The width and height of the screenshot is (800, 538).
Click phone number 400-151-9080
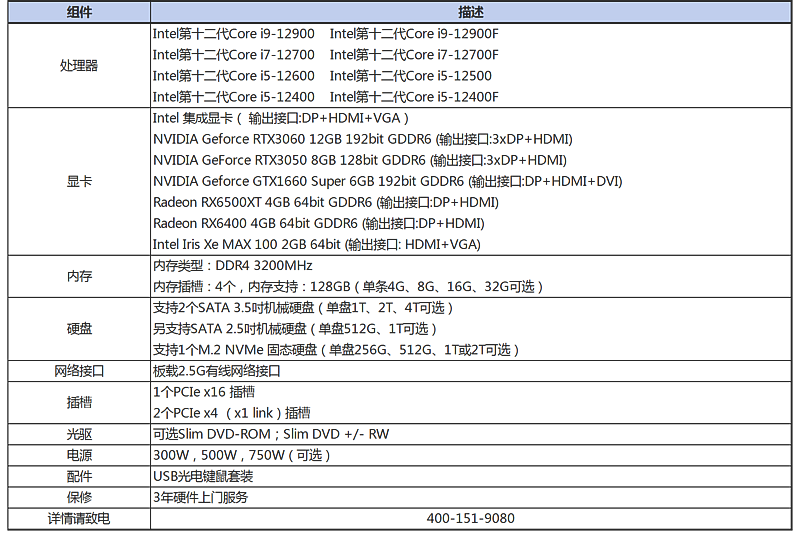(470, 519)
